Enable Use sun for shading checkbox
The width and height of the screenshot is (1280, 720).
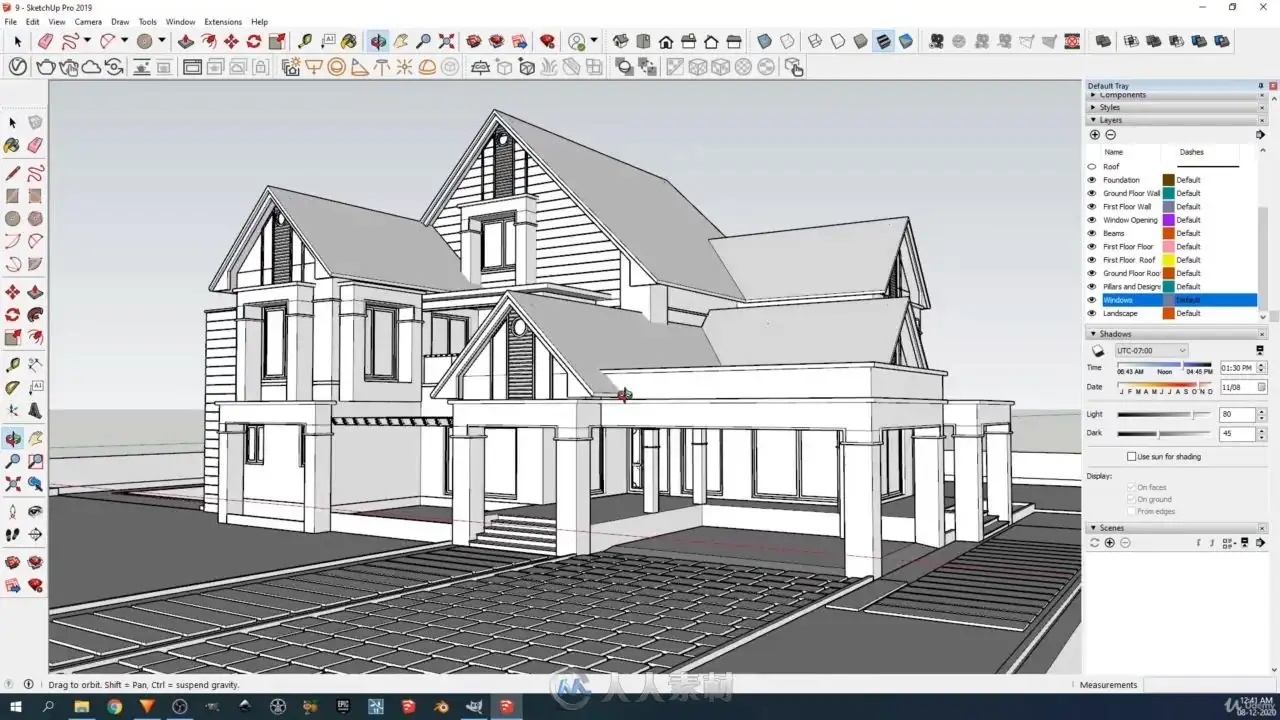[x=1131, y=456]
